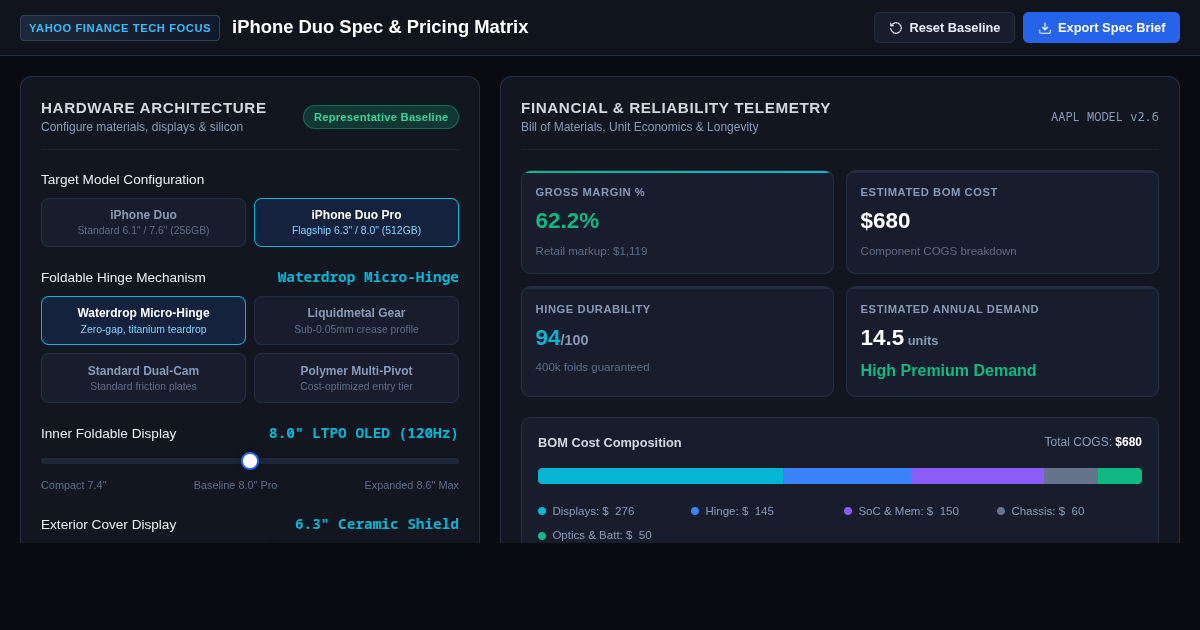Choose the Standard Dual-Cam hinge option
The width and height of the screenshot is (1200, 630).
[143, 378]
